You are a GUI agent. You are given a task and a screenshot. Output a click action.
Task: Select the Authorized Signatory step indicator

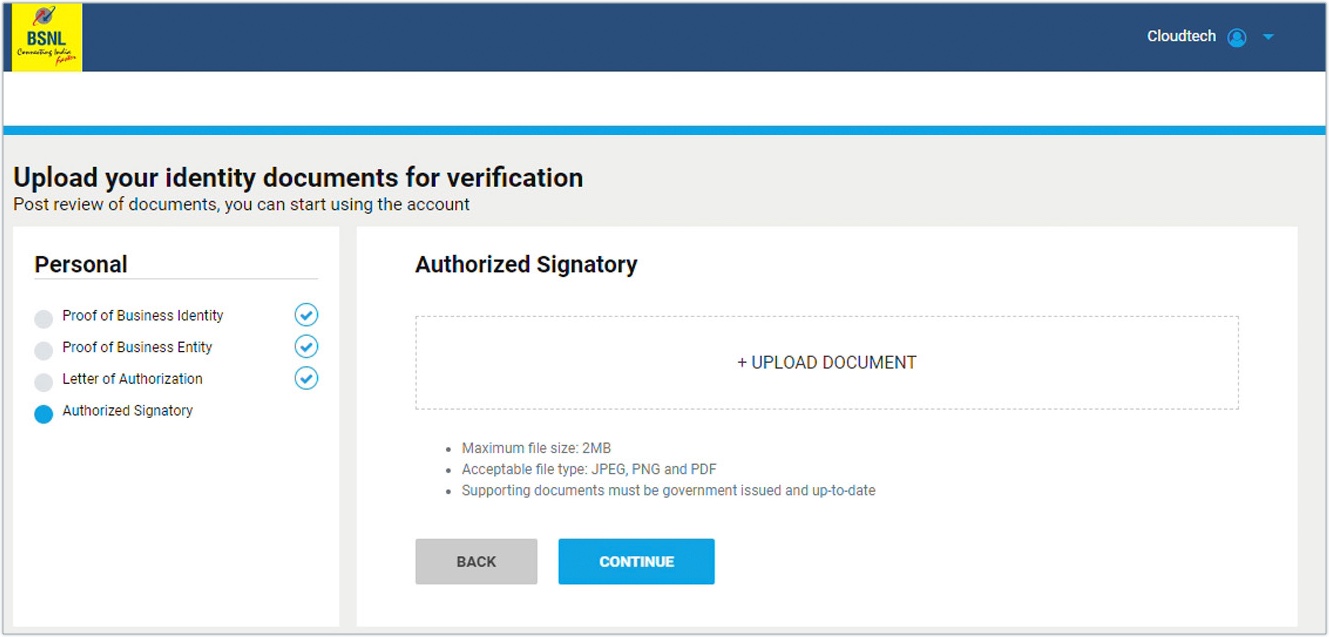(128, 411)
